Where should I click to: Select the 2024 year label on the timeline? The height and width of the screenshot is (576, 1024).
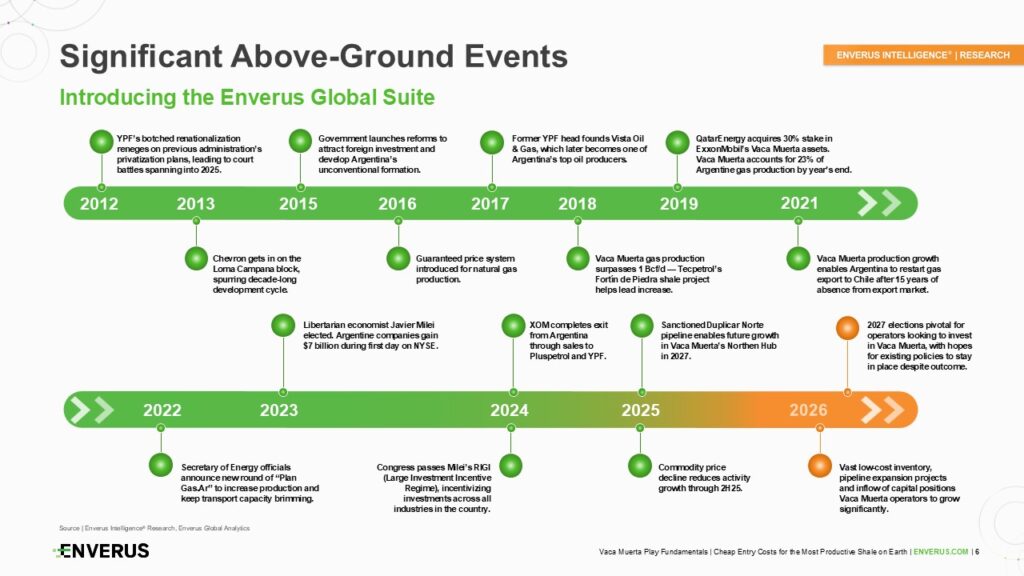click(509, 410)
